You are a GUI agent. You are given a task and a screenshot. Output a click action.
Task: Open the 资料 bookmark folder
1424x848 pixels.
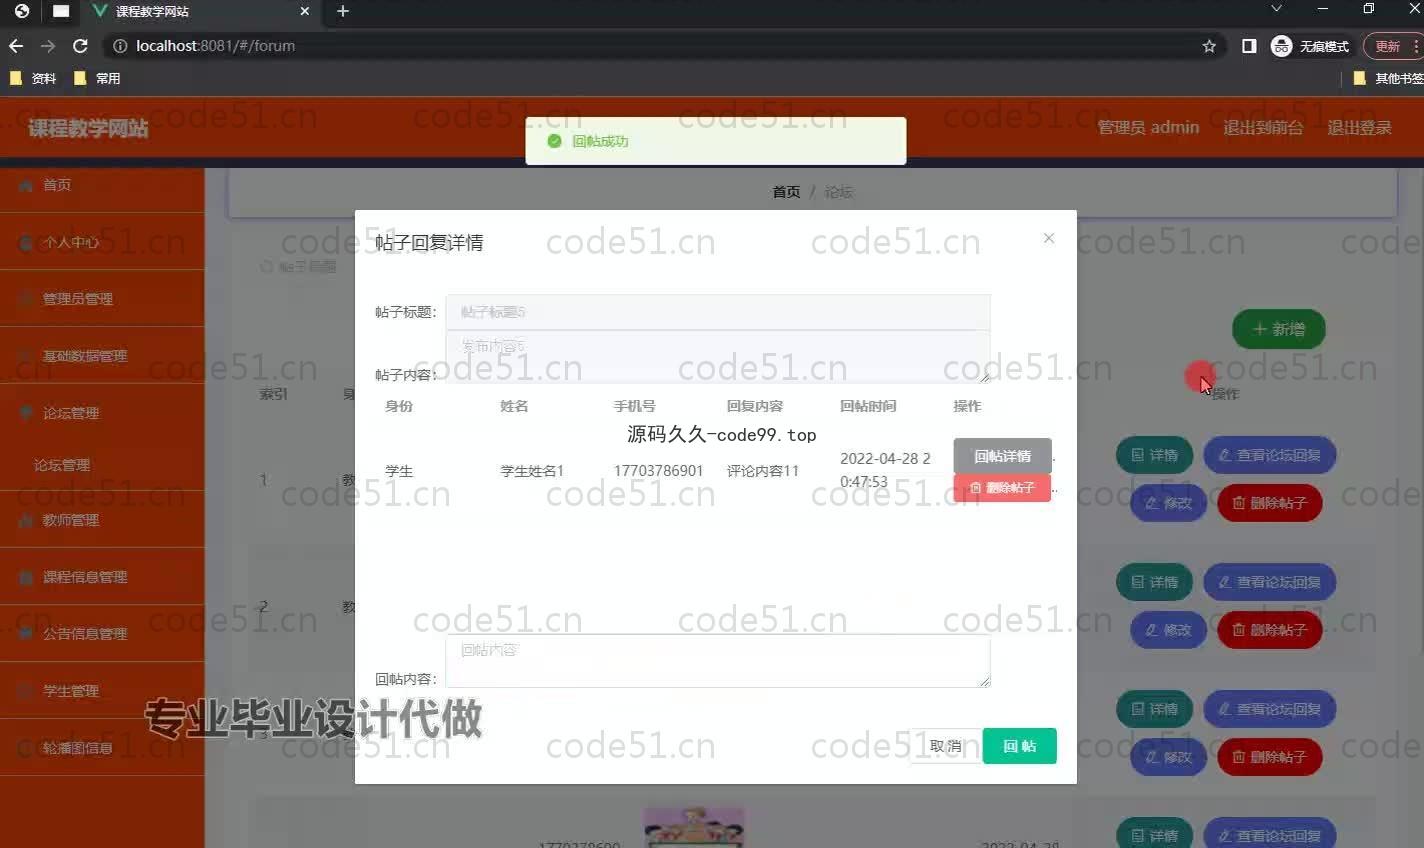33,78
